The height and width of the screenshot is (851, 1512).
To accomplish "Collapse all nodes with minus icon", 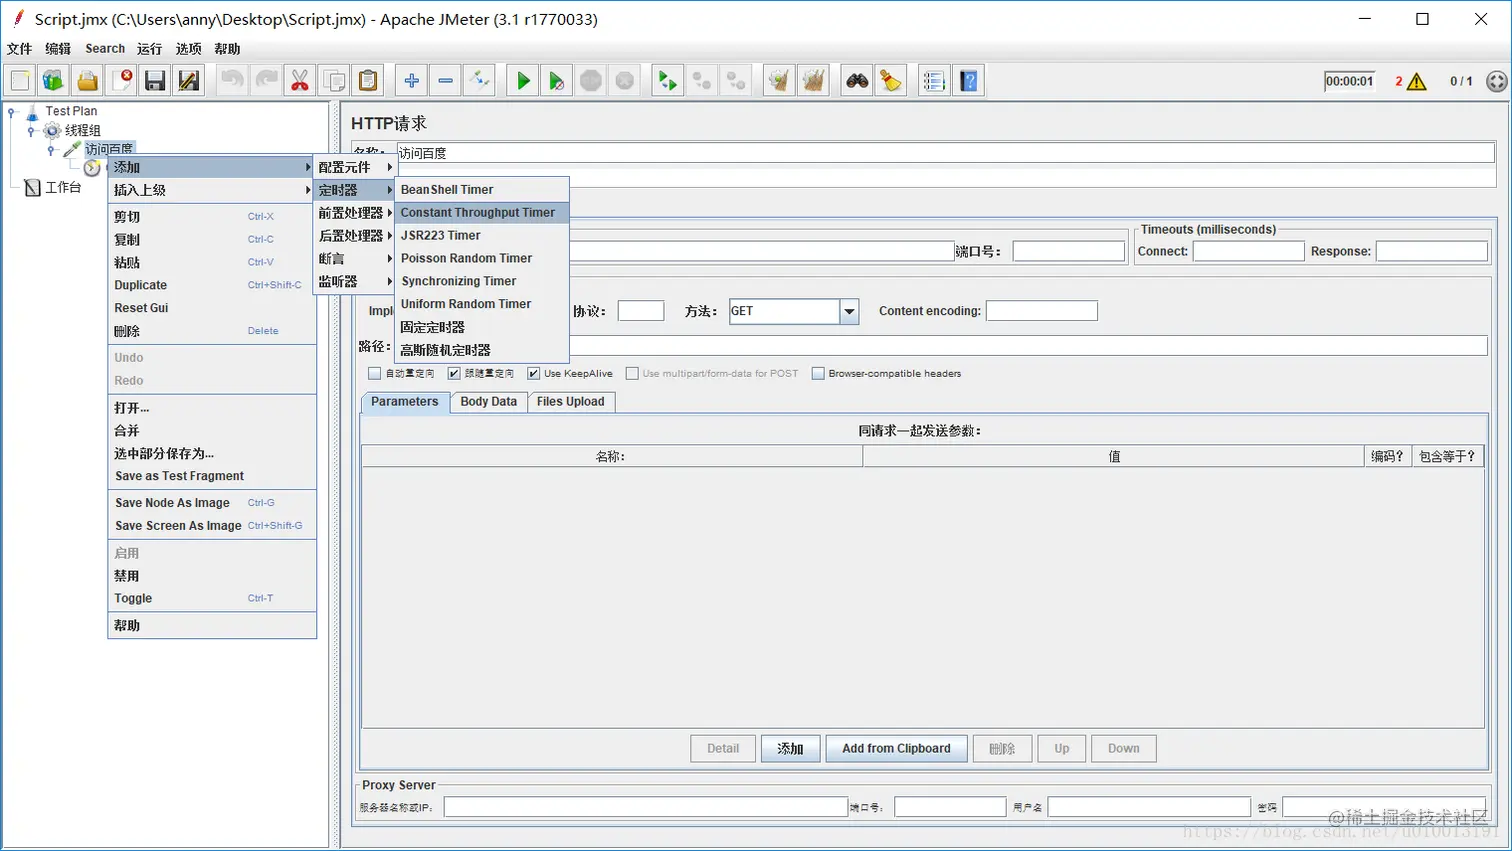I will click(x=446, y=81).
